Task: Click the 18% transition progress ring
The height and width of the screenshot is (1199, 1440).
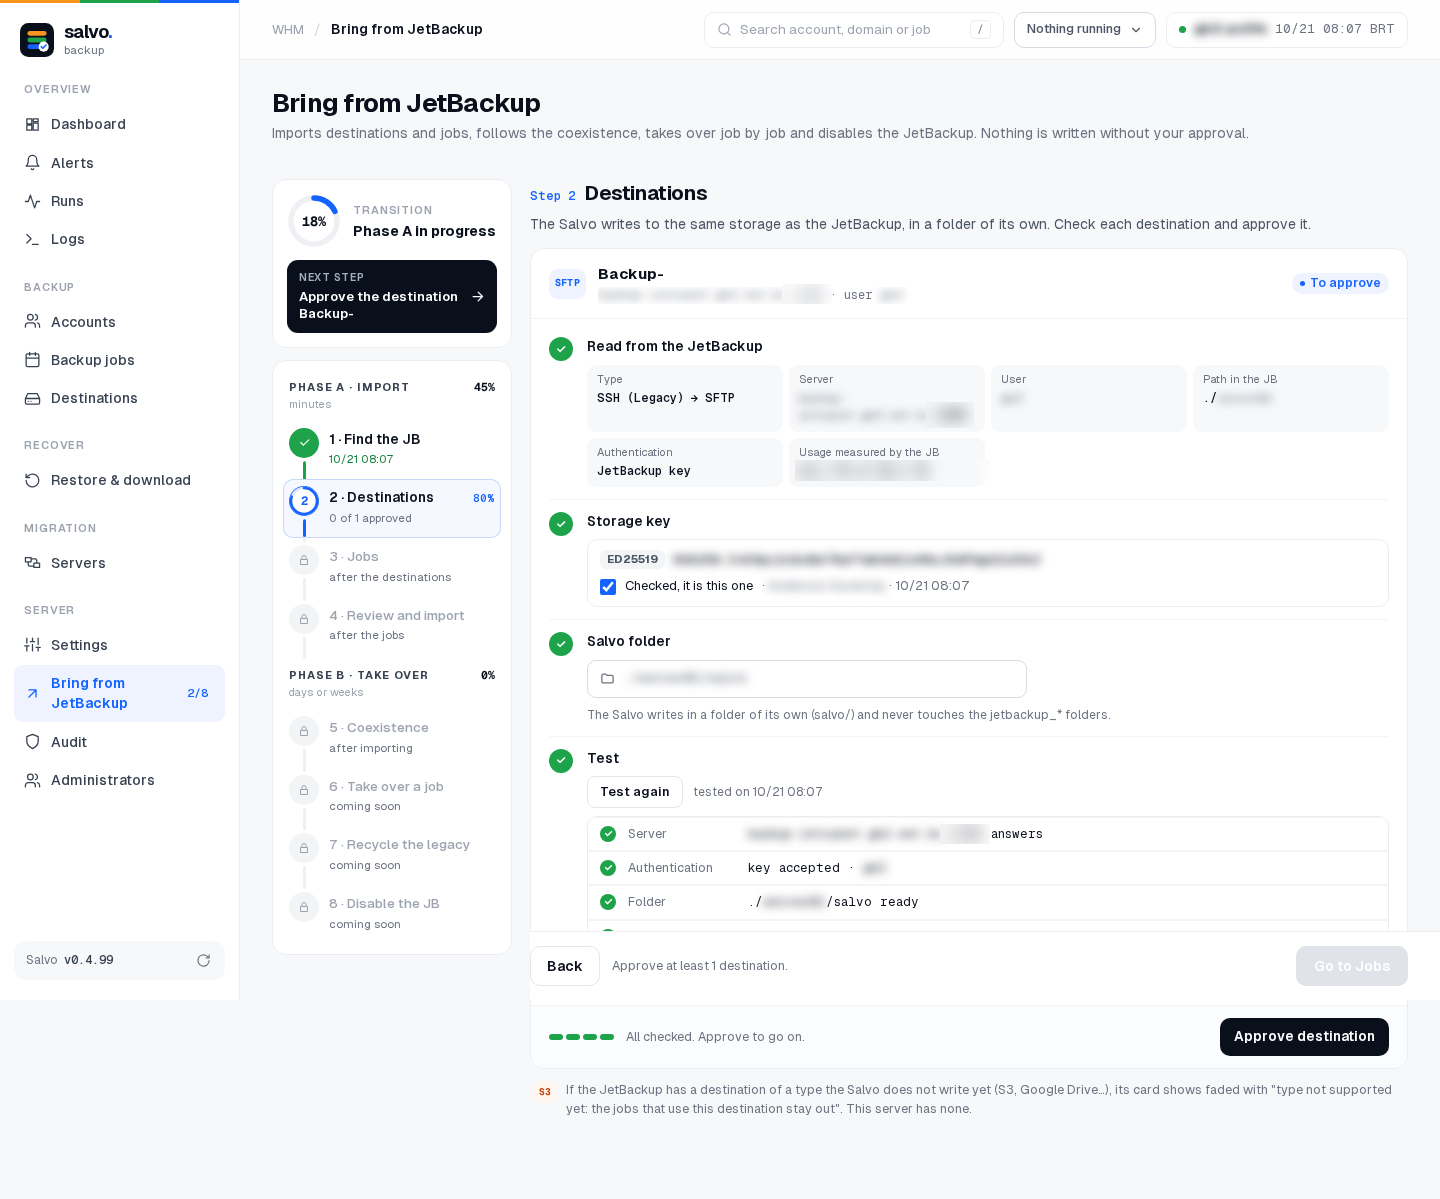Action: (x=314, y=221)
